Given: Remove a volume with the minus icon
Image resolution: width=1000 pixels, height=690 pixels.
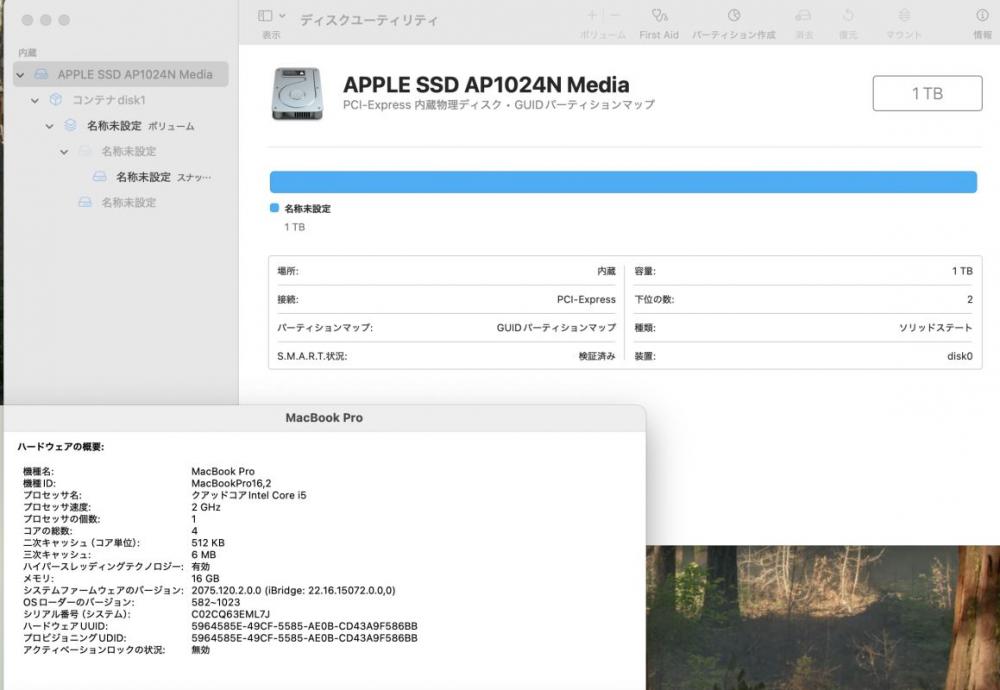Looking at the screenshot, I should point(615,15).
